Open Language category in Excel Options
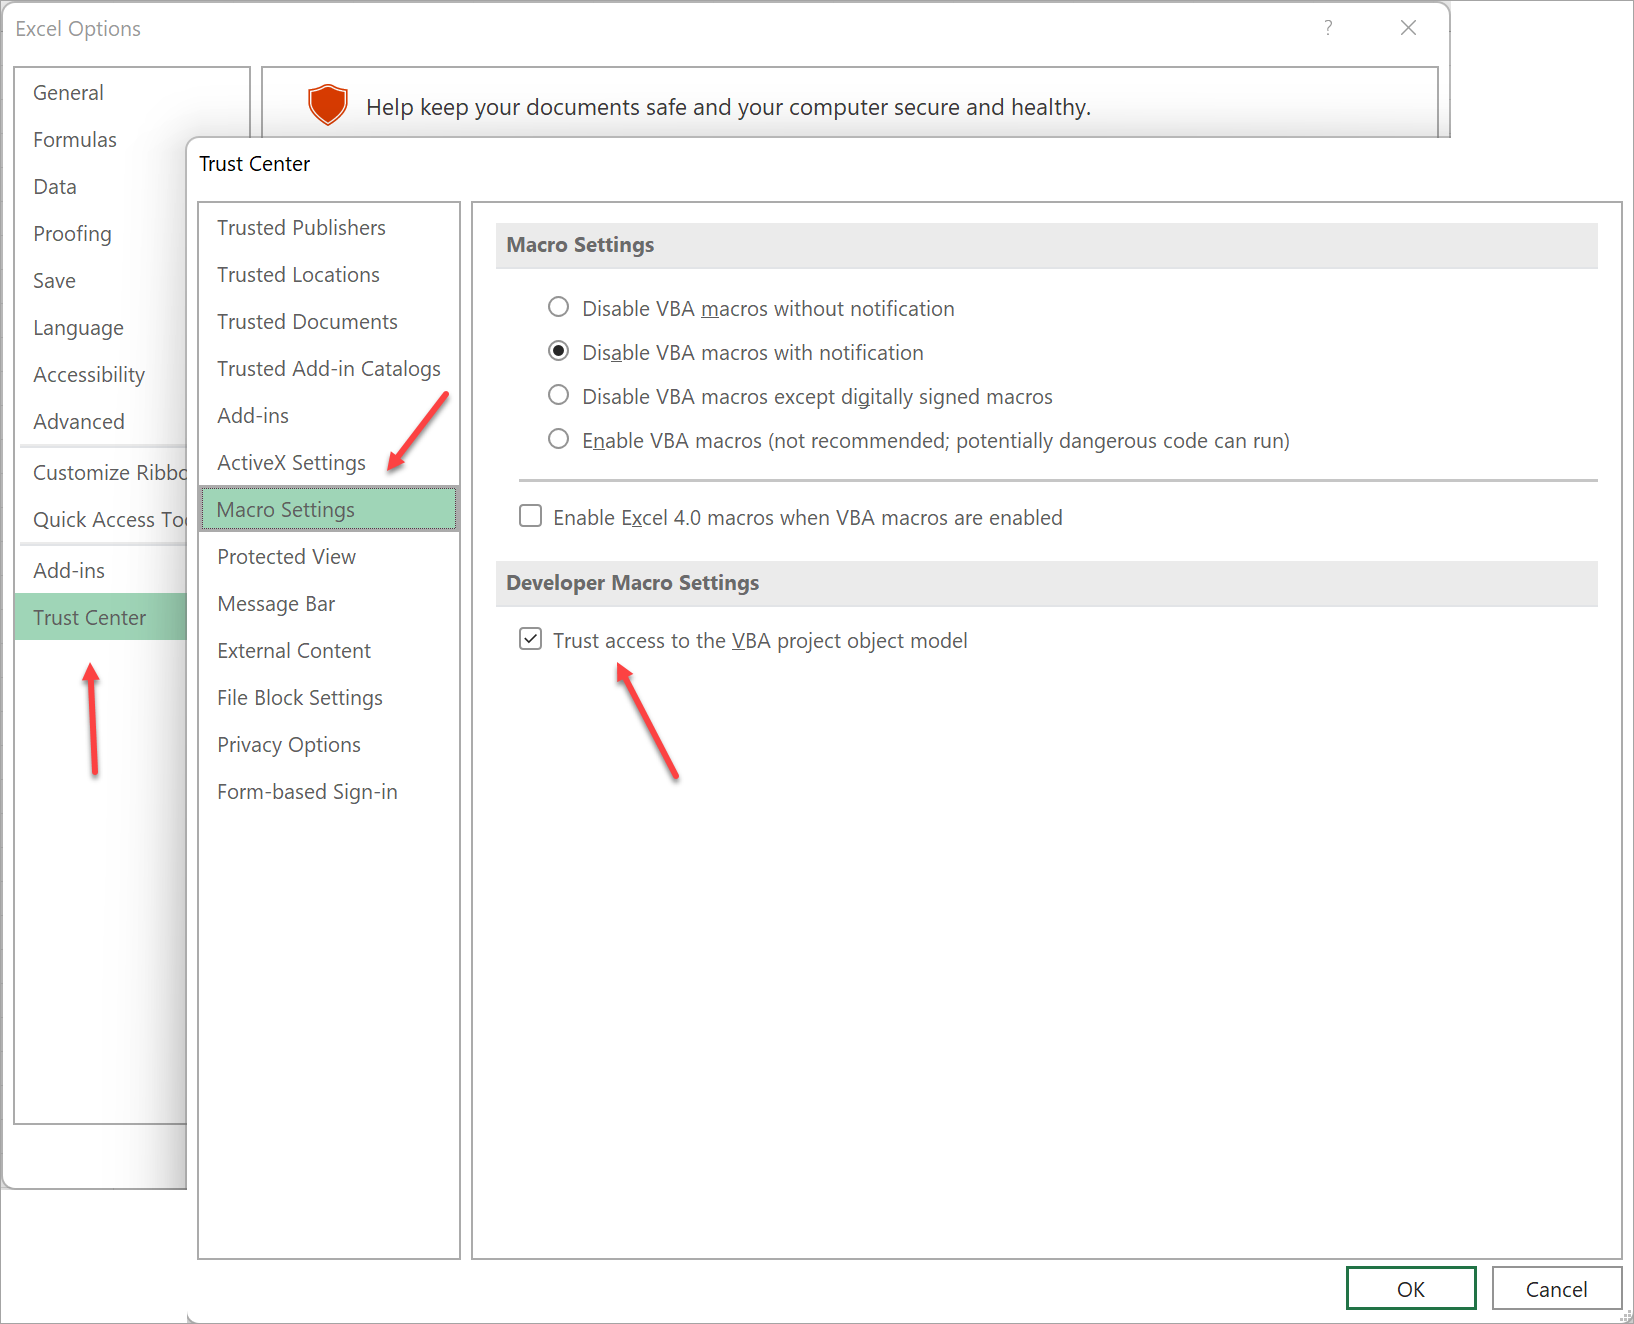This screenshot has width=1634, height=1324. [102, 328]
